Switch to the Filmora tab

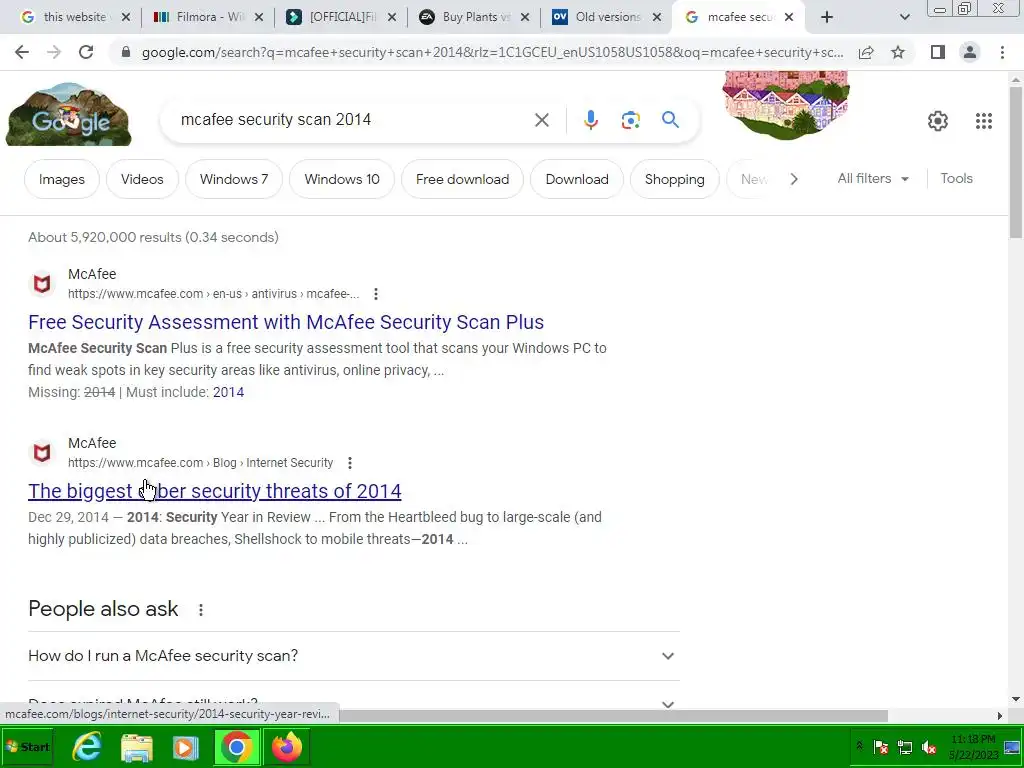(208, 17)
